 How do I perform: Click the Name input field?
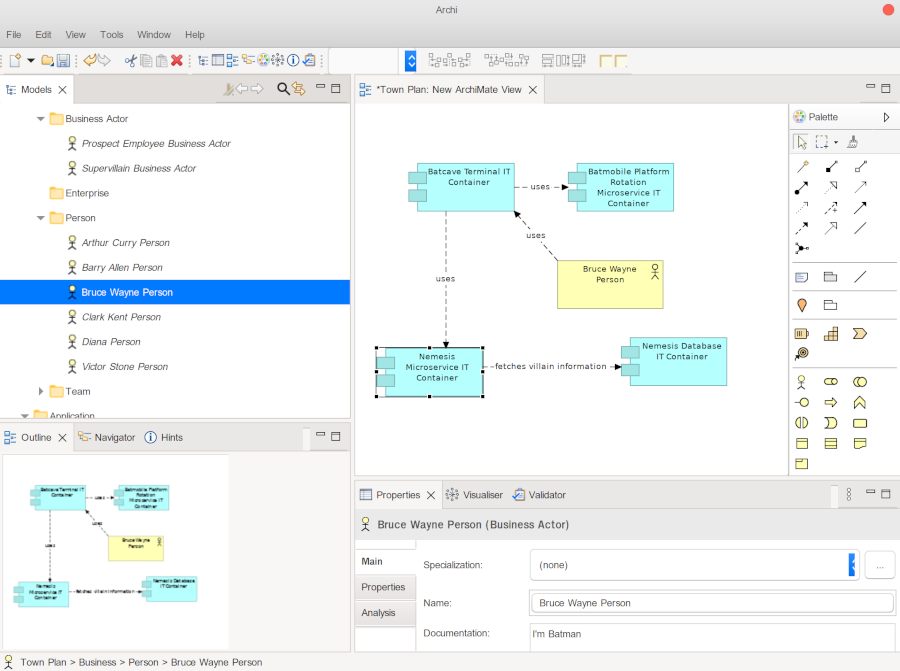[712, 603]
